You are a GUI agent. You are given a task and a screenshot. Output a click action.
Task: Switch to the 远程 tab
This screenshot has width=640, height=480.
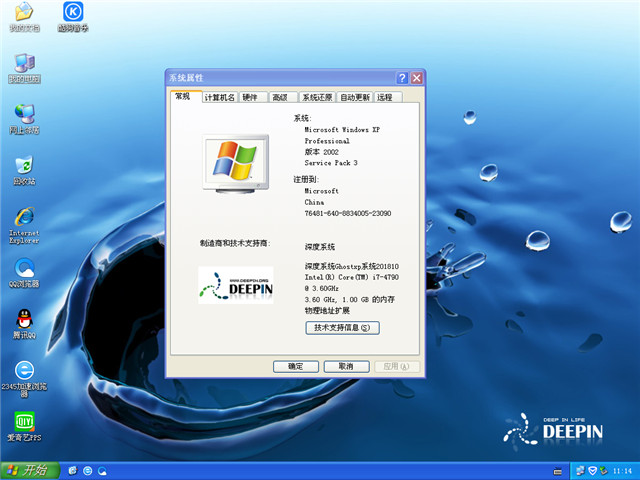point(388,97)
